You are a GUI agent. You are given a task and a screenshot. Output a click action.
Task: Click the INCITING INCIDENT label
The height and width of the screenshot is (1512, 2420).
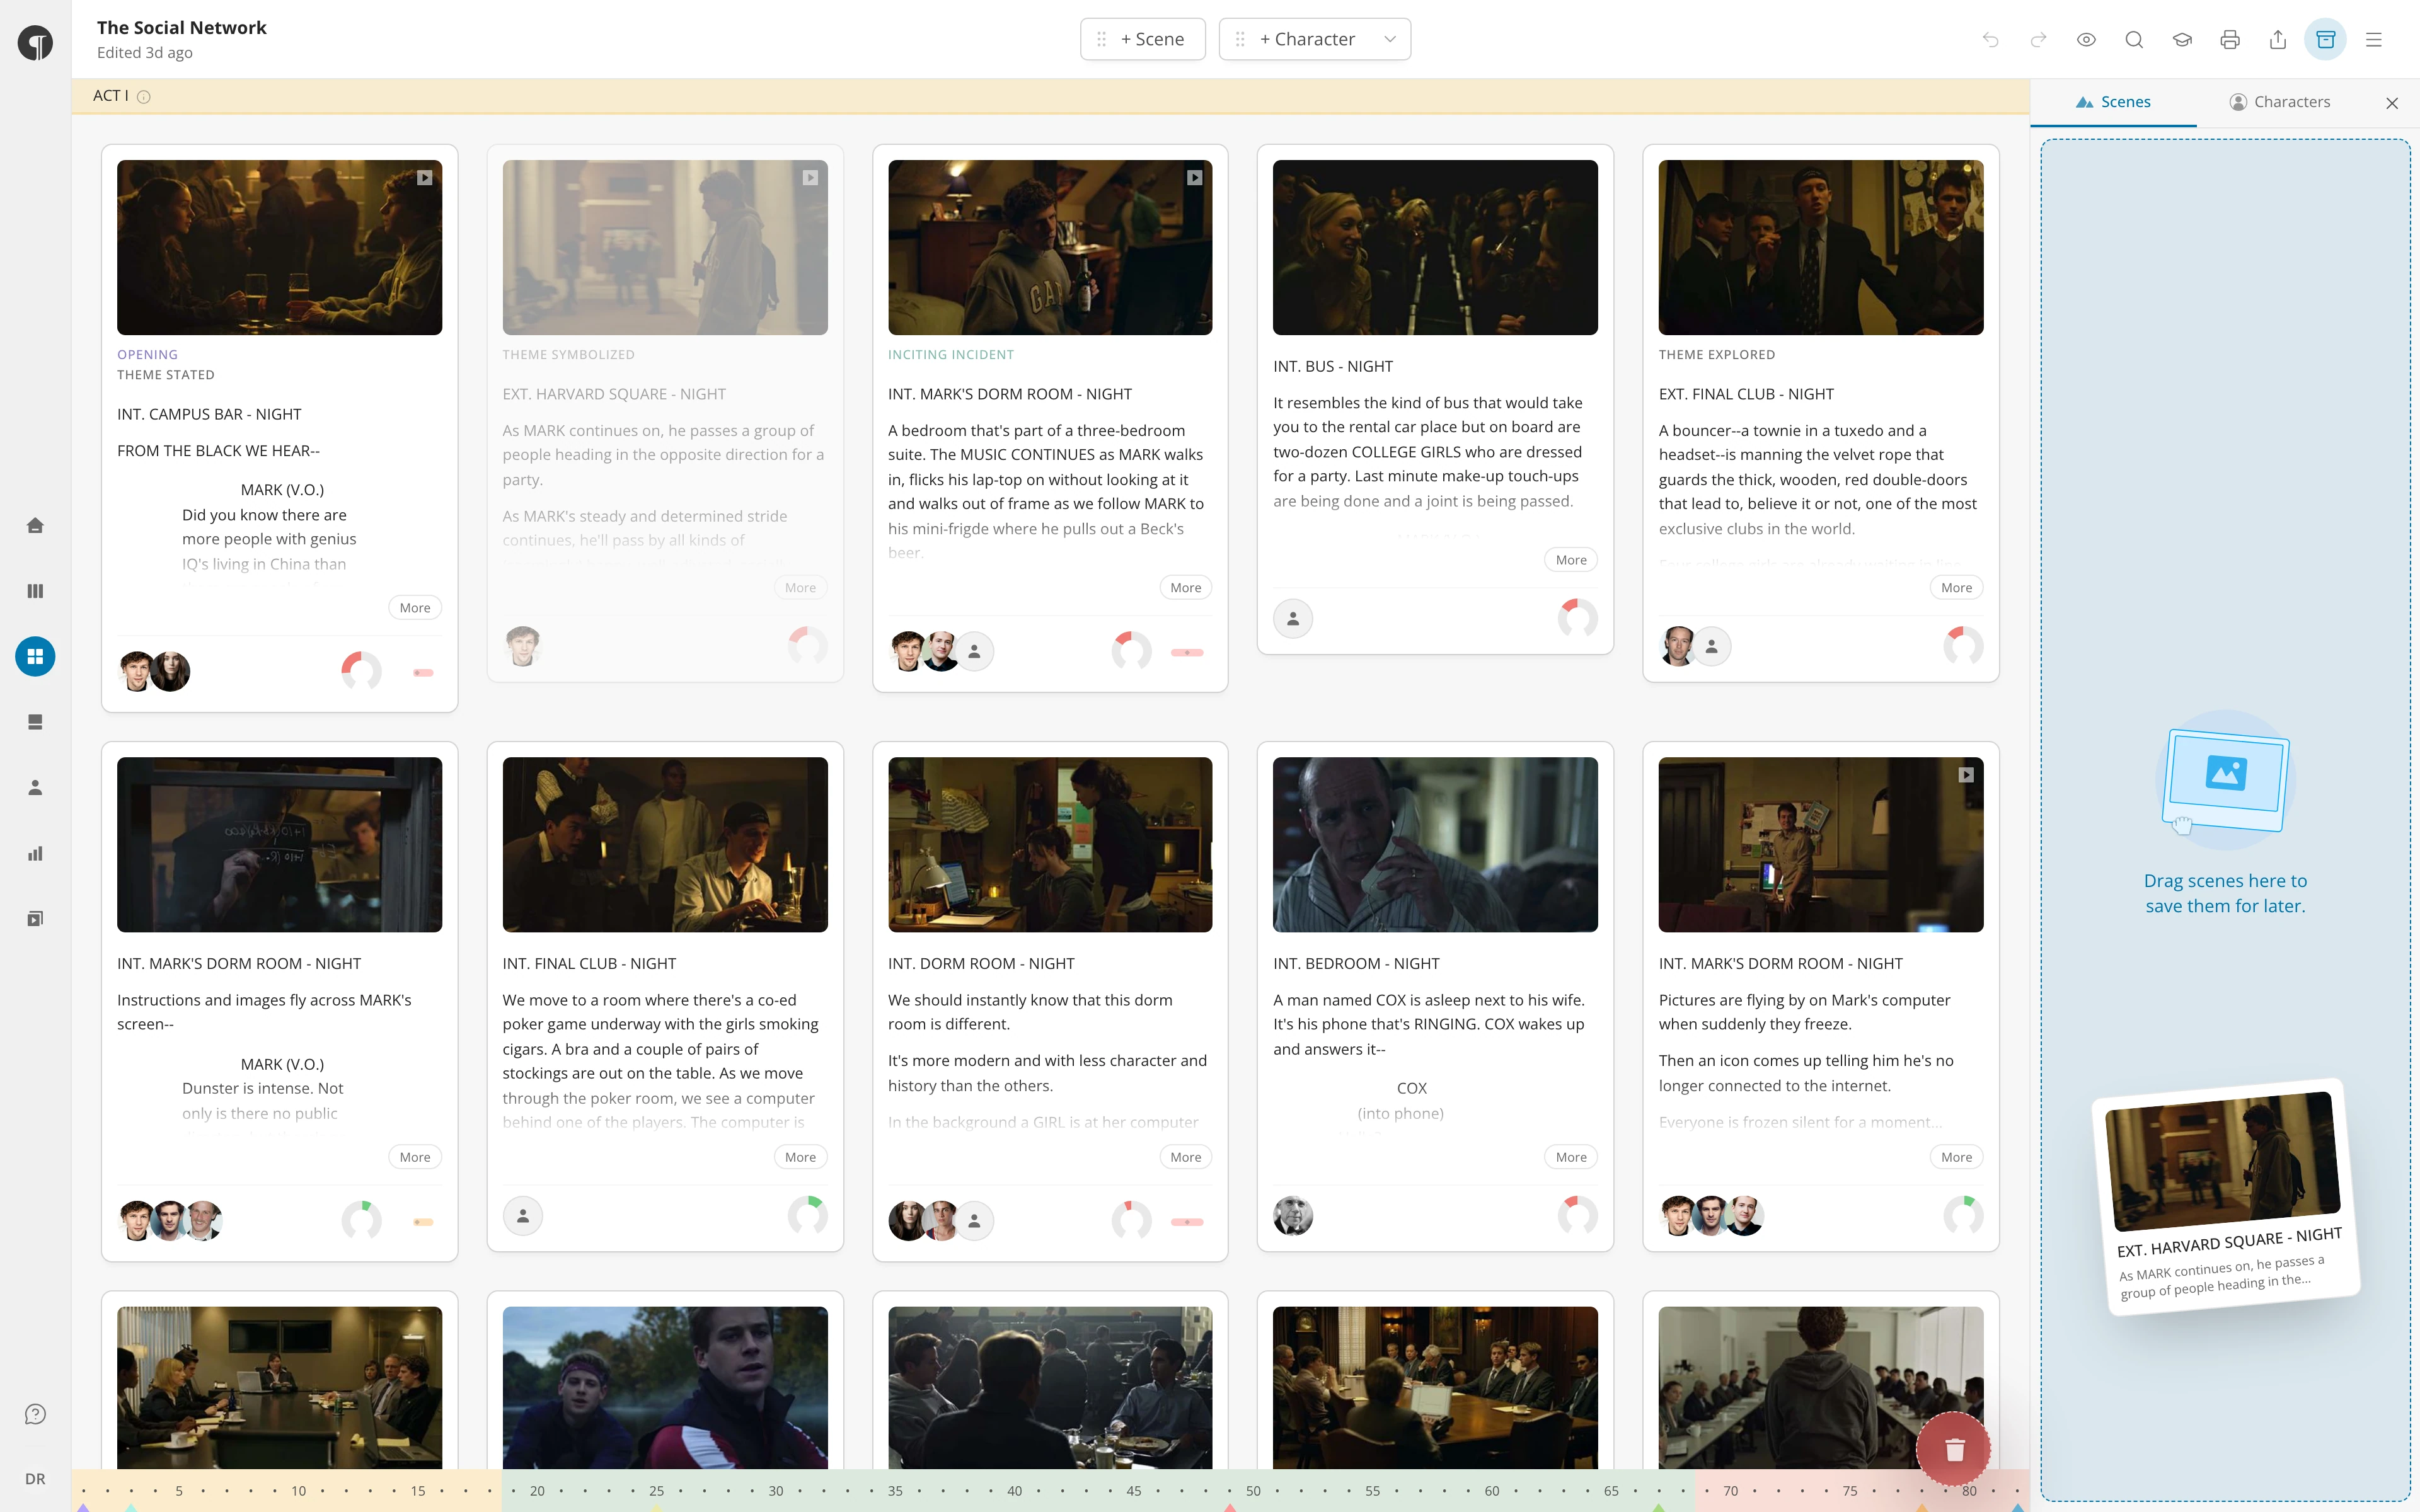[951, 355]
